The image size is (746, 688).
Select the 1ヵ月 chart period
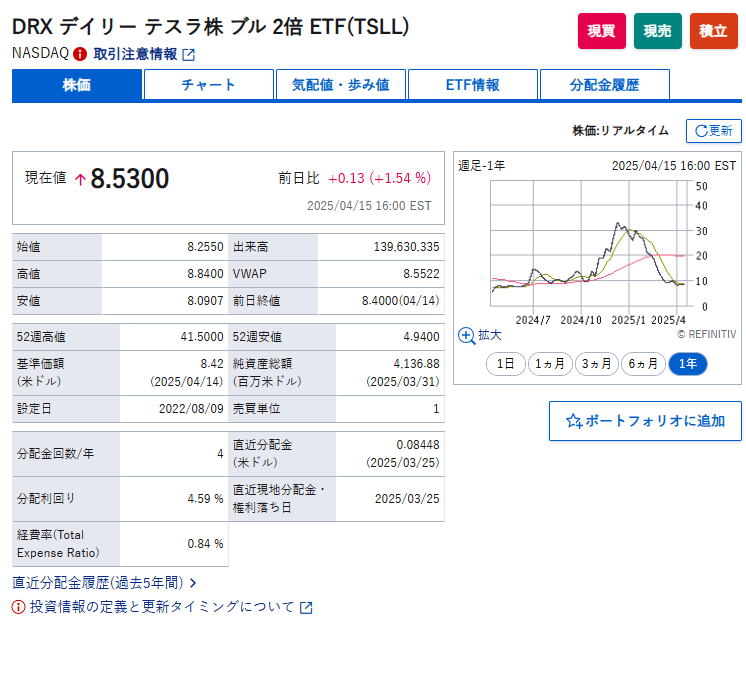(550, 364)
